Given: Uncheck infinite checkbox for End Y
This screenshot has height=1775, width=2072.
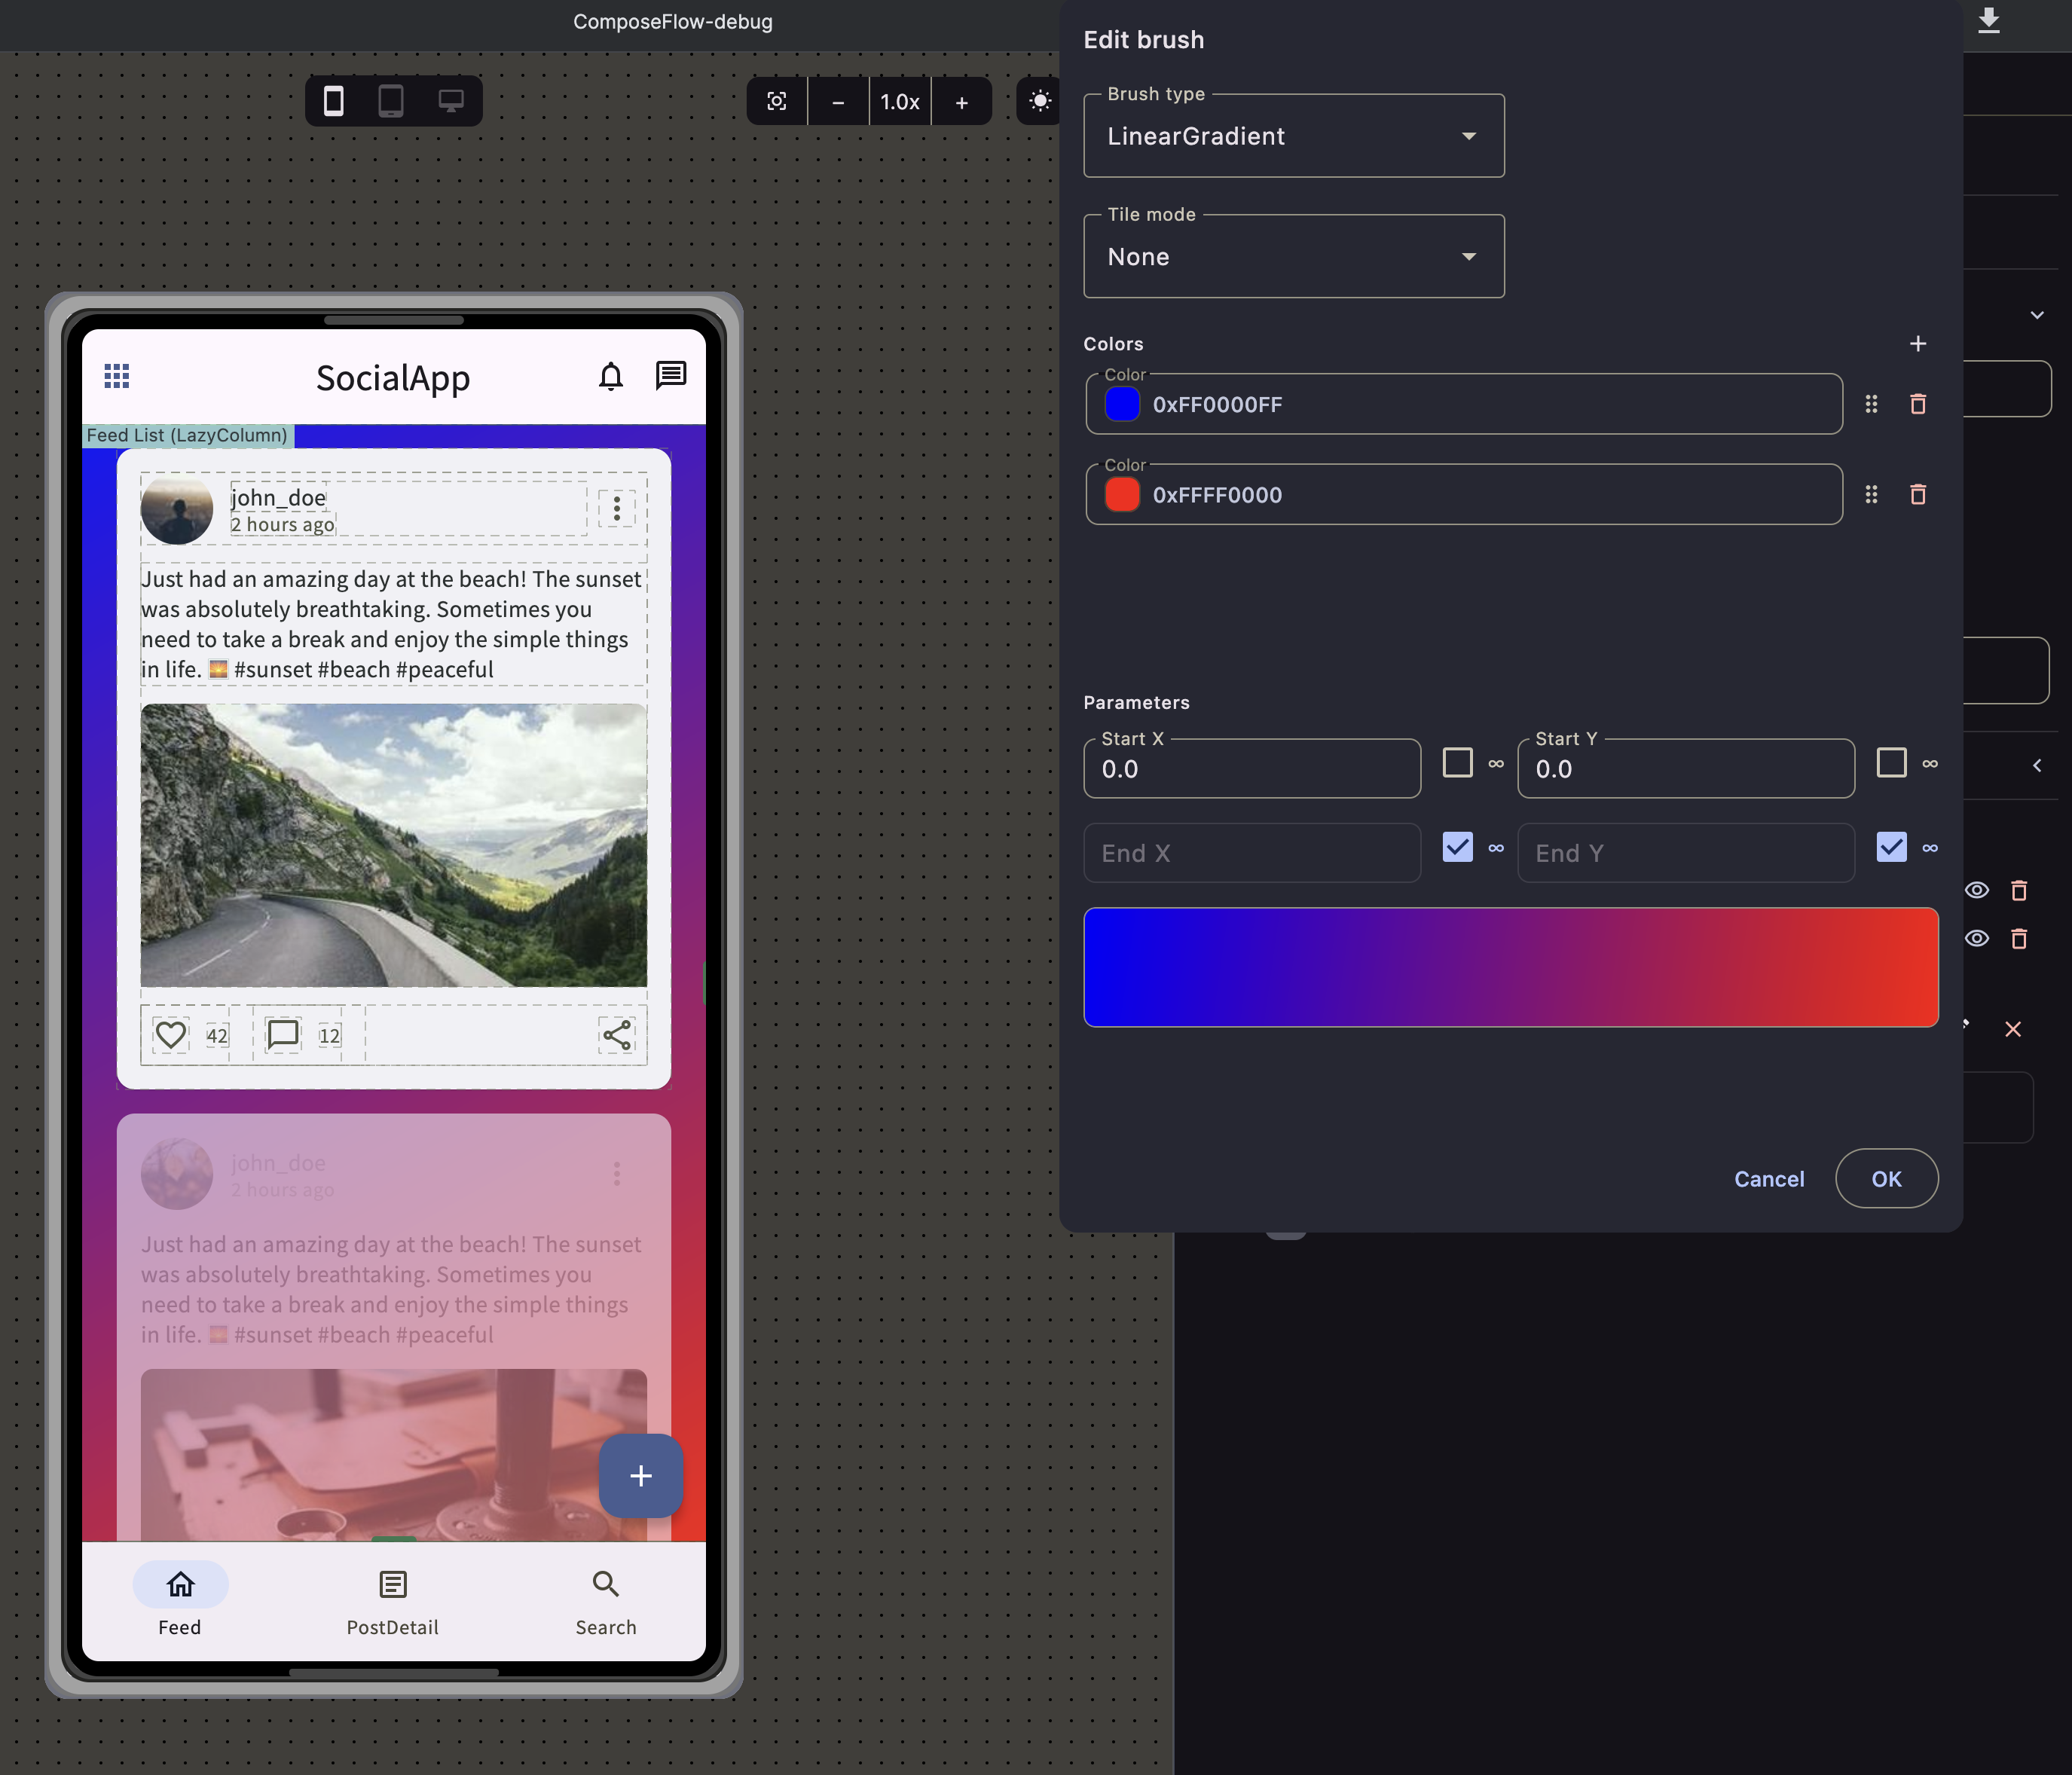Looking at the screenshot, I should click(x=1892, y=847).
